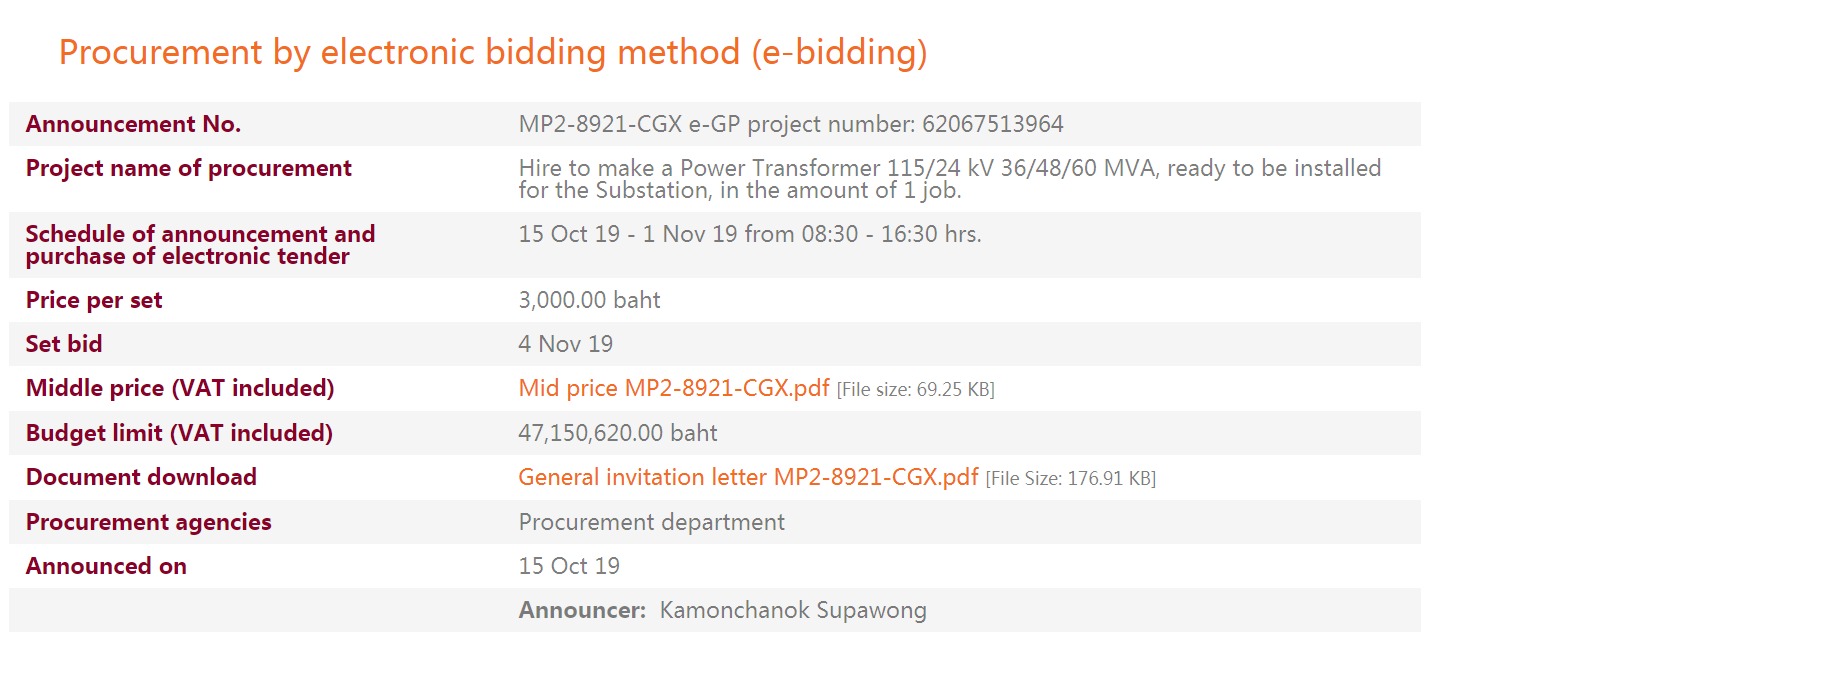Click the Document download label
1842x688 pixels.
click(141, 477)
